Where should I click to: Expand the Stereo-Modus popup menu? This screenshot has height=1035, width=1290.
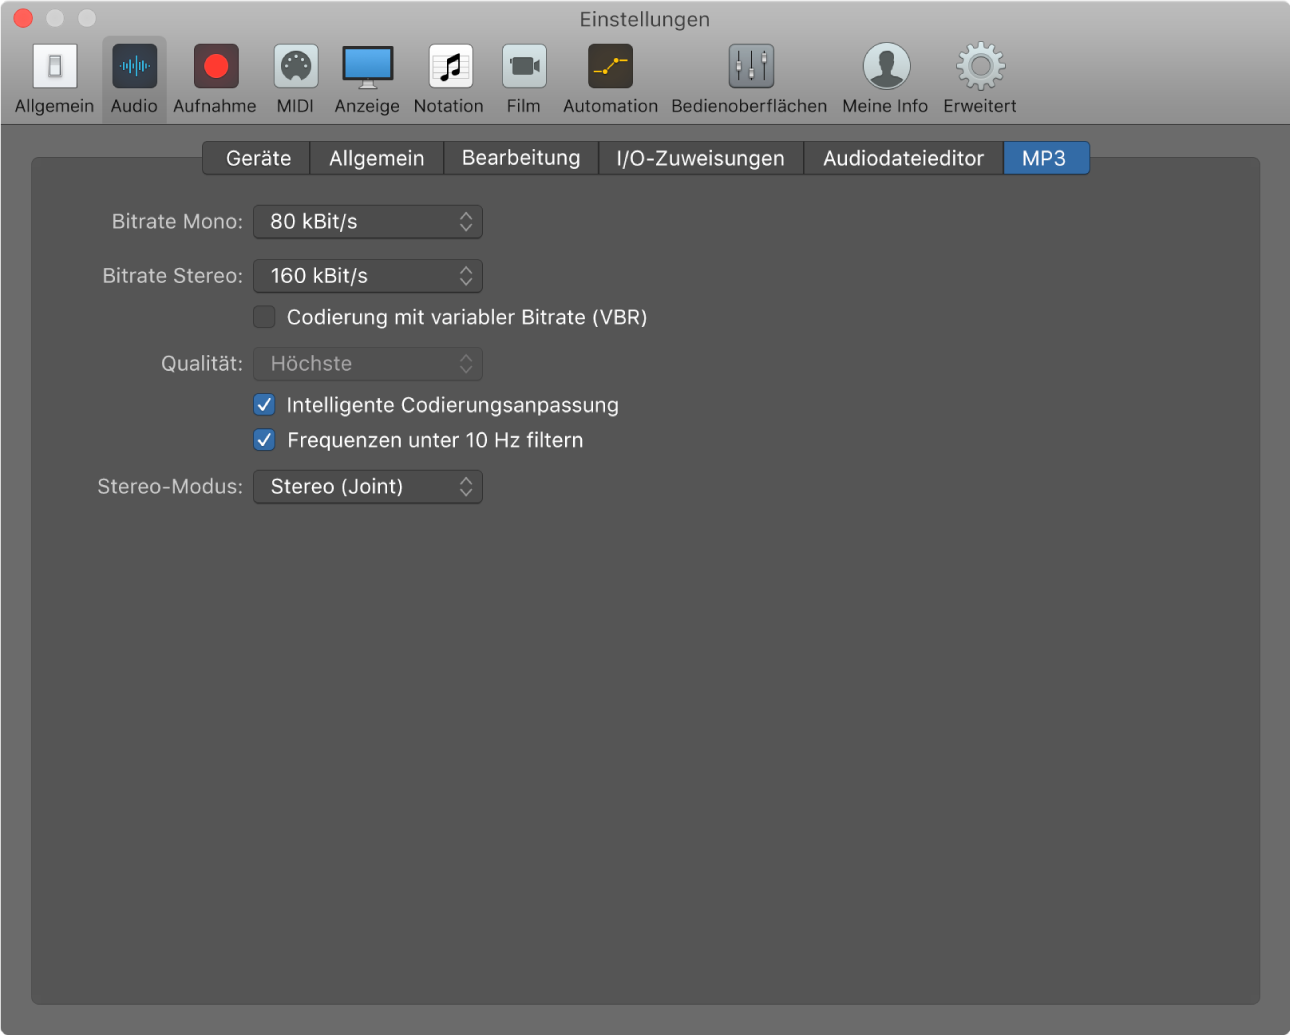coord(368,487)
